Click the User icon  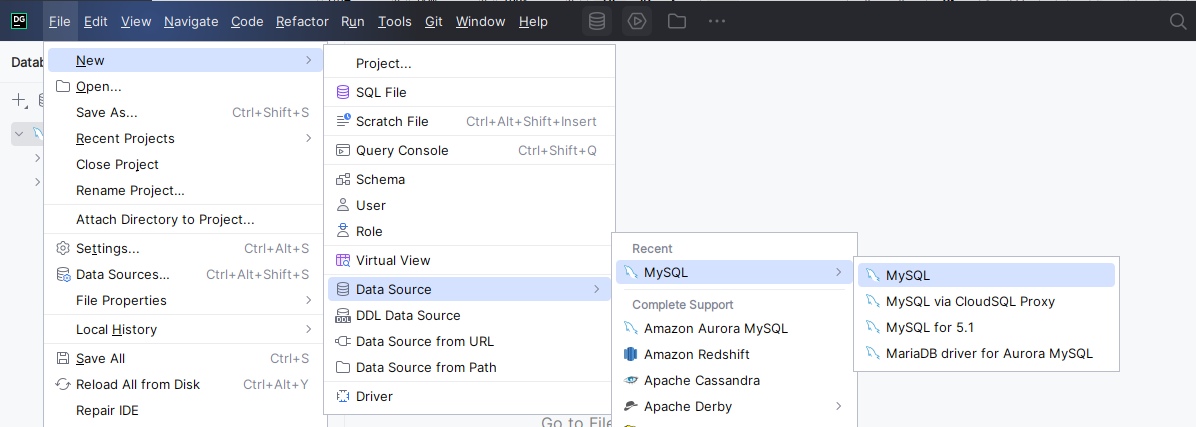pos(343,206)
